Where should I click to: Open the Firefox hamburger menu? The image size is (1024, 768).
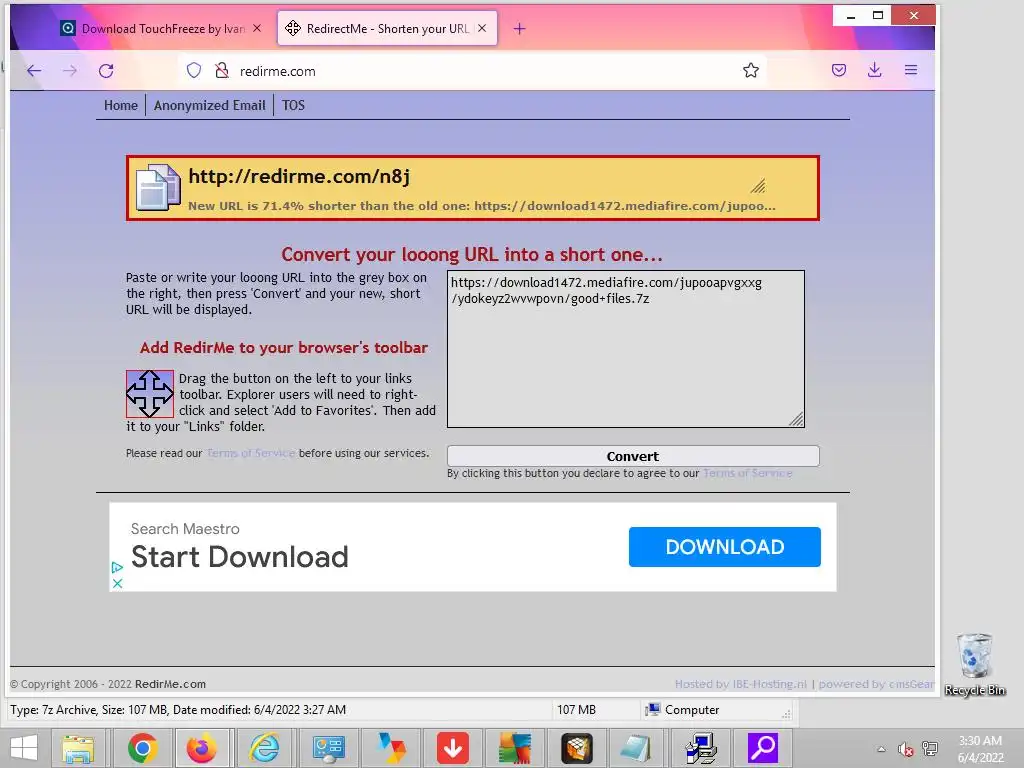coord(911,71)
